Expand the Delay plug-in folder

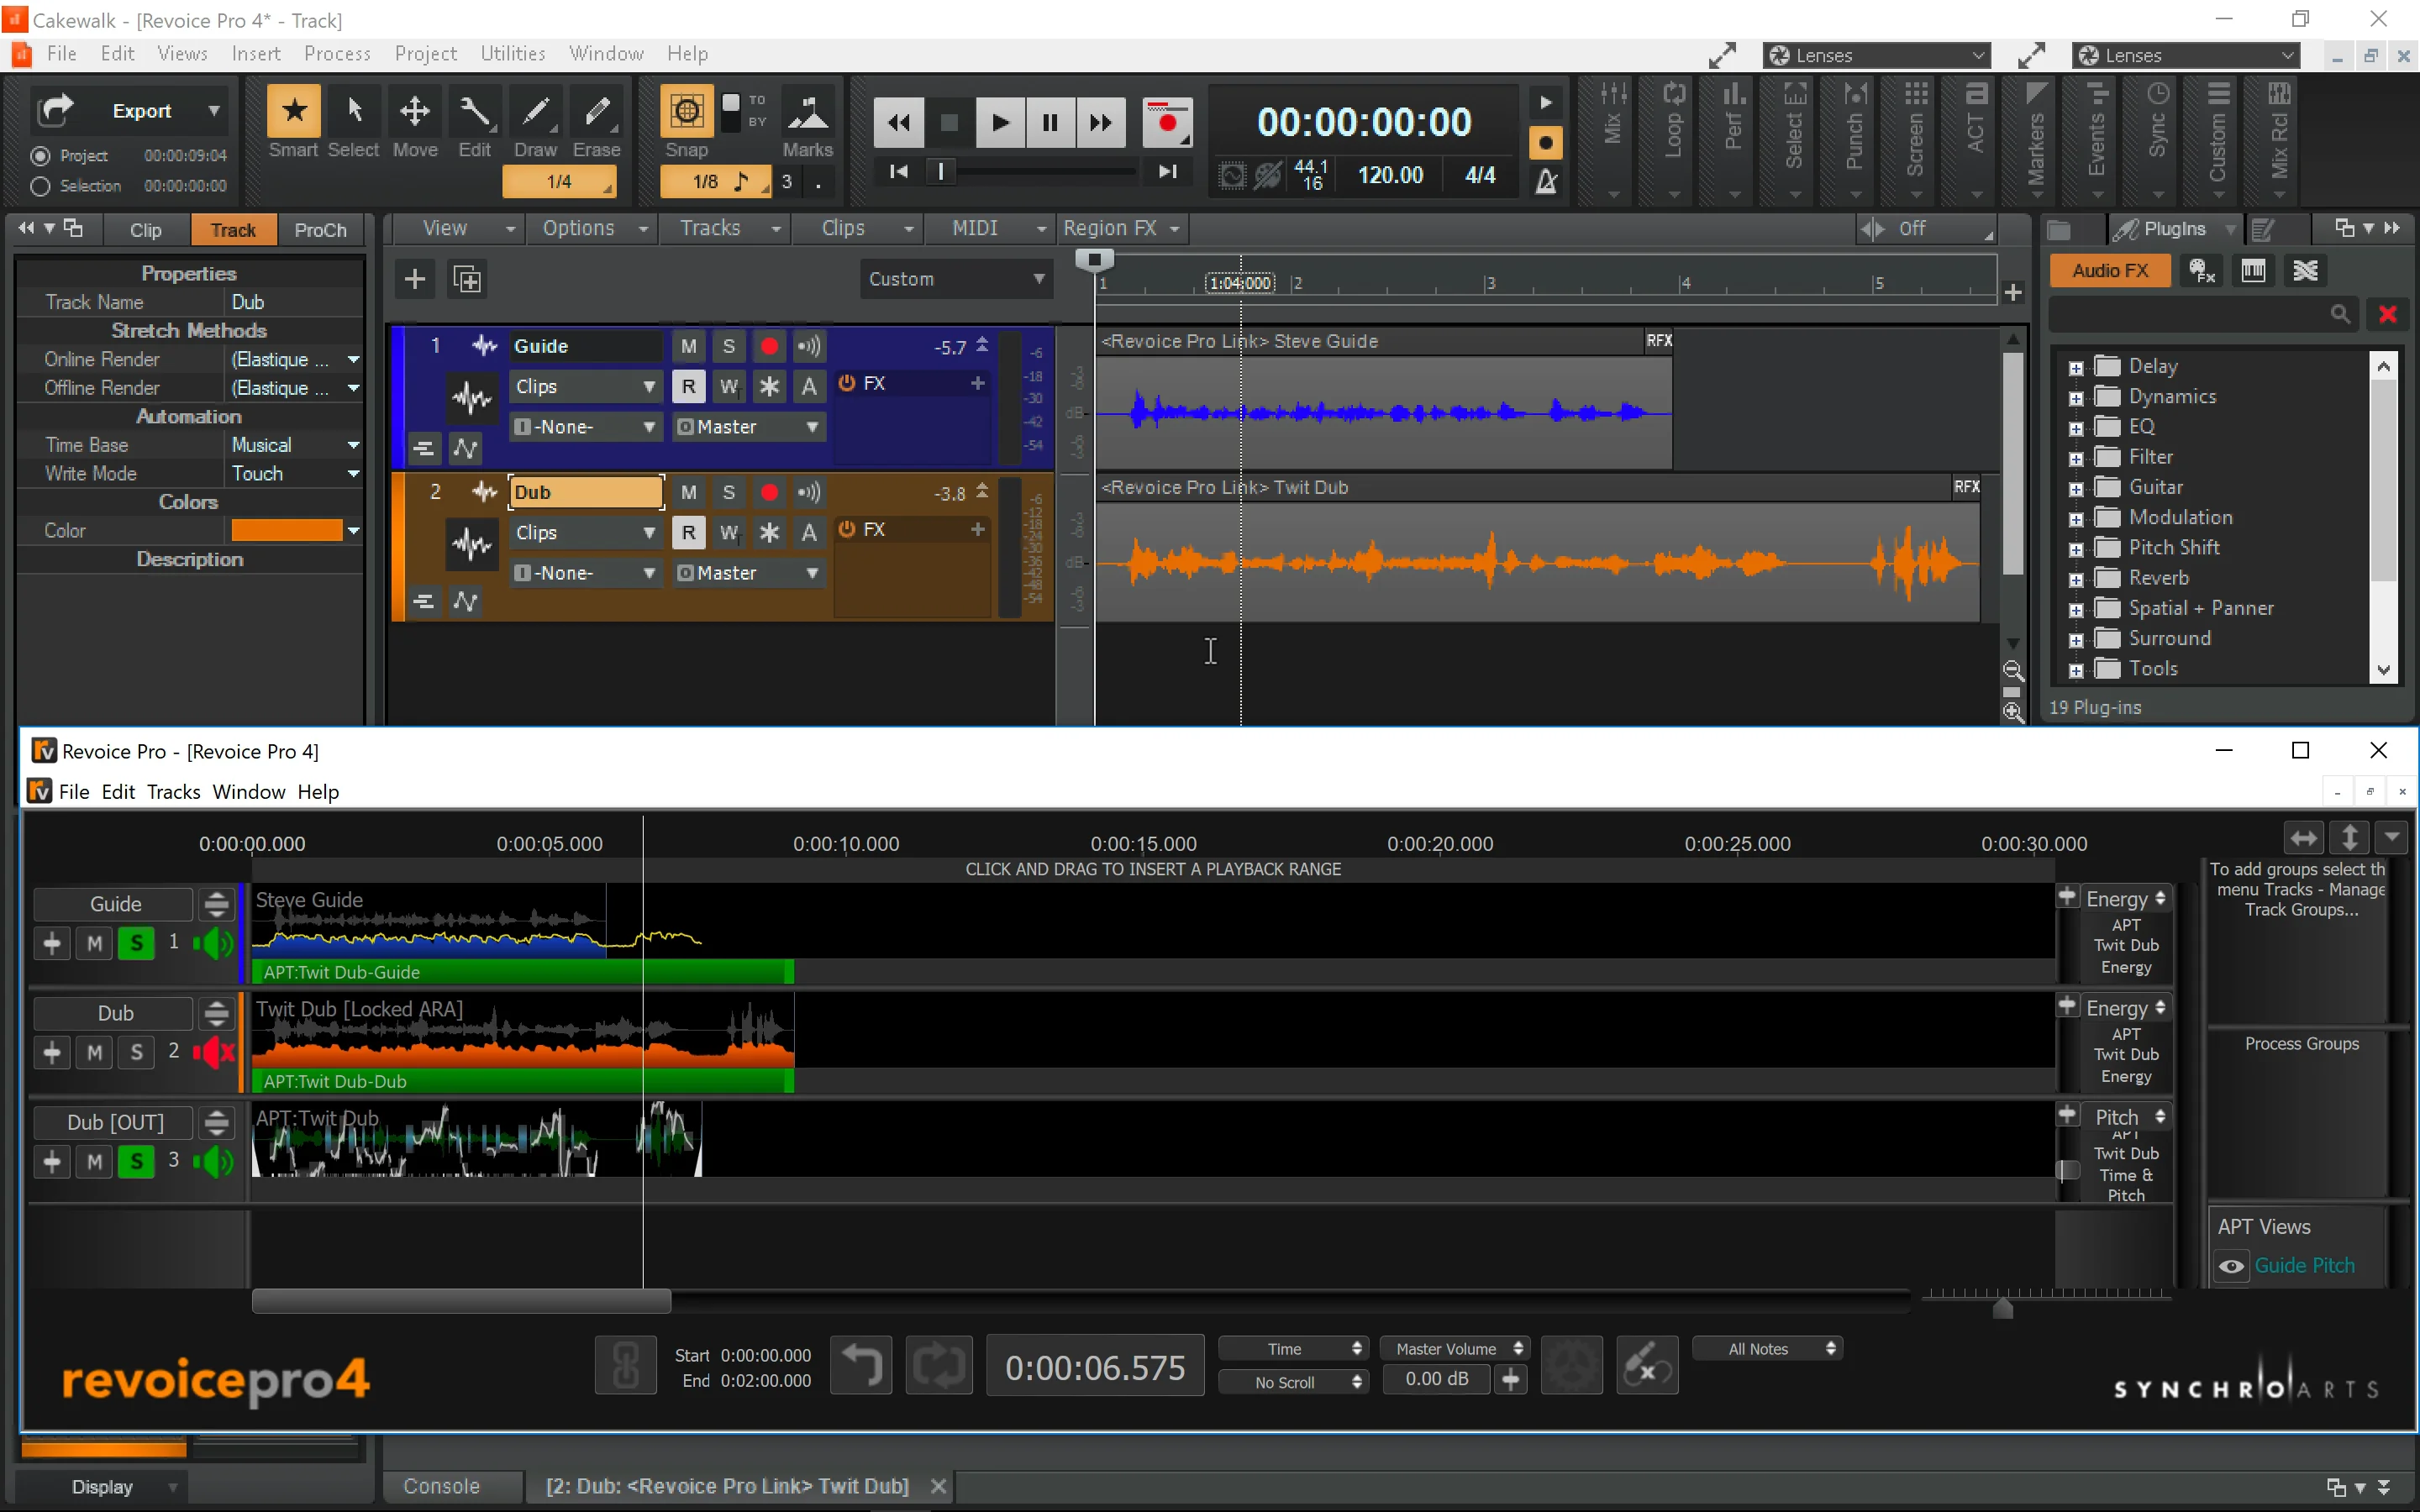tap(2076, 368)
